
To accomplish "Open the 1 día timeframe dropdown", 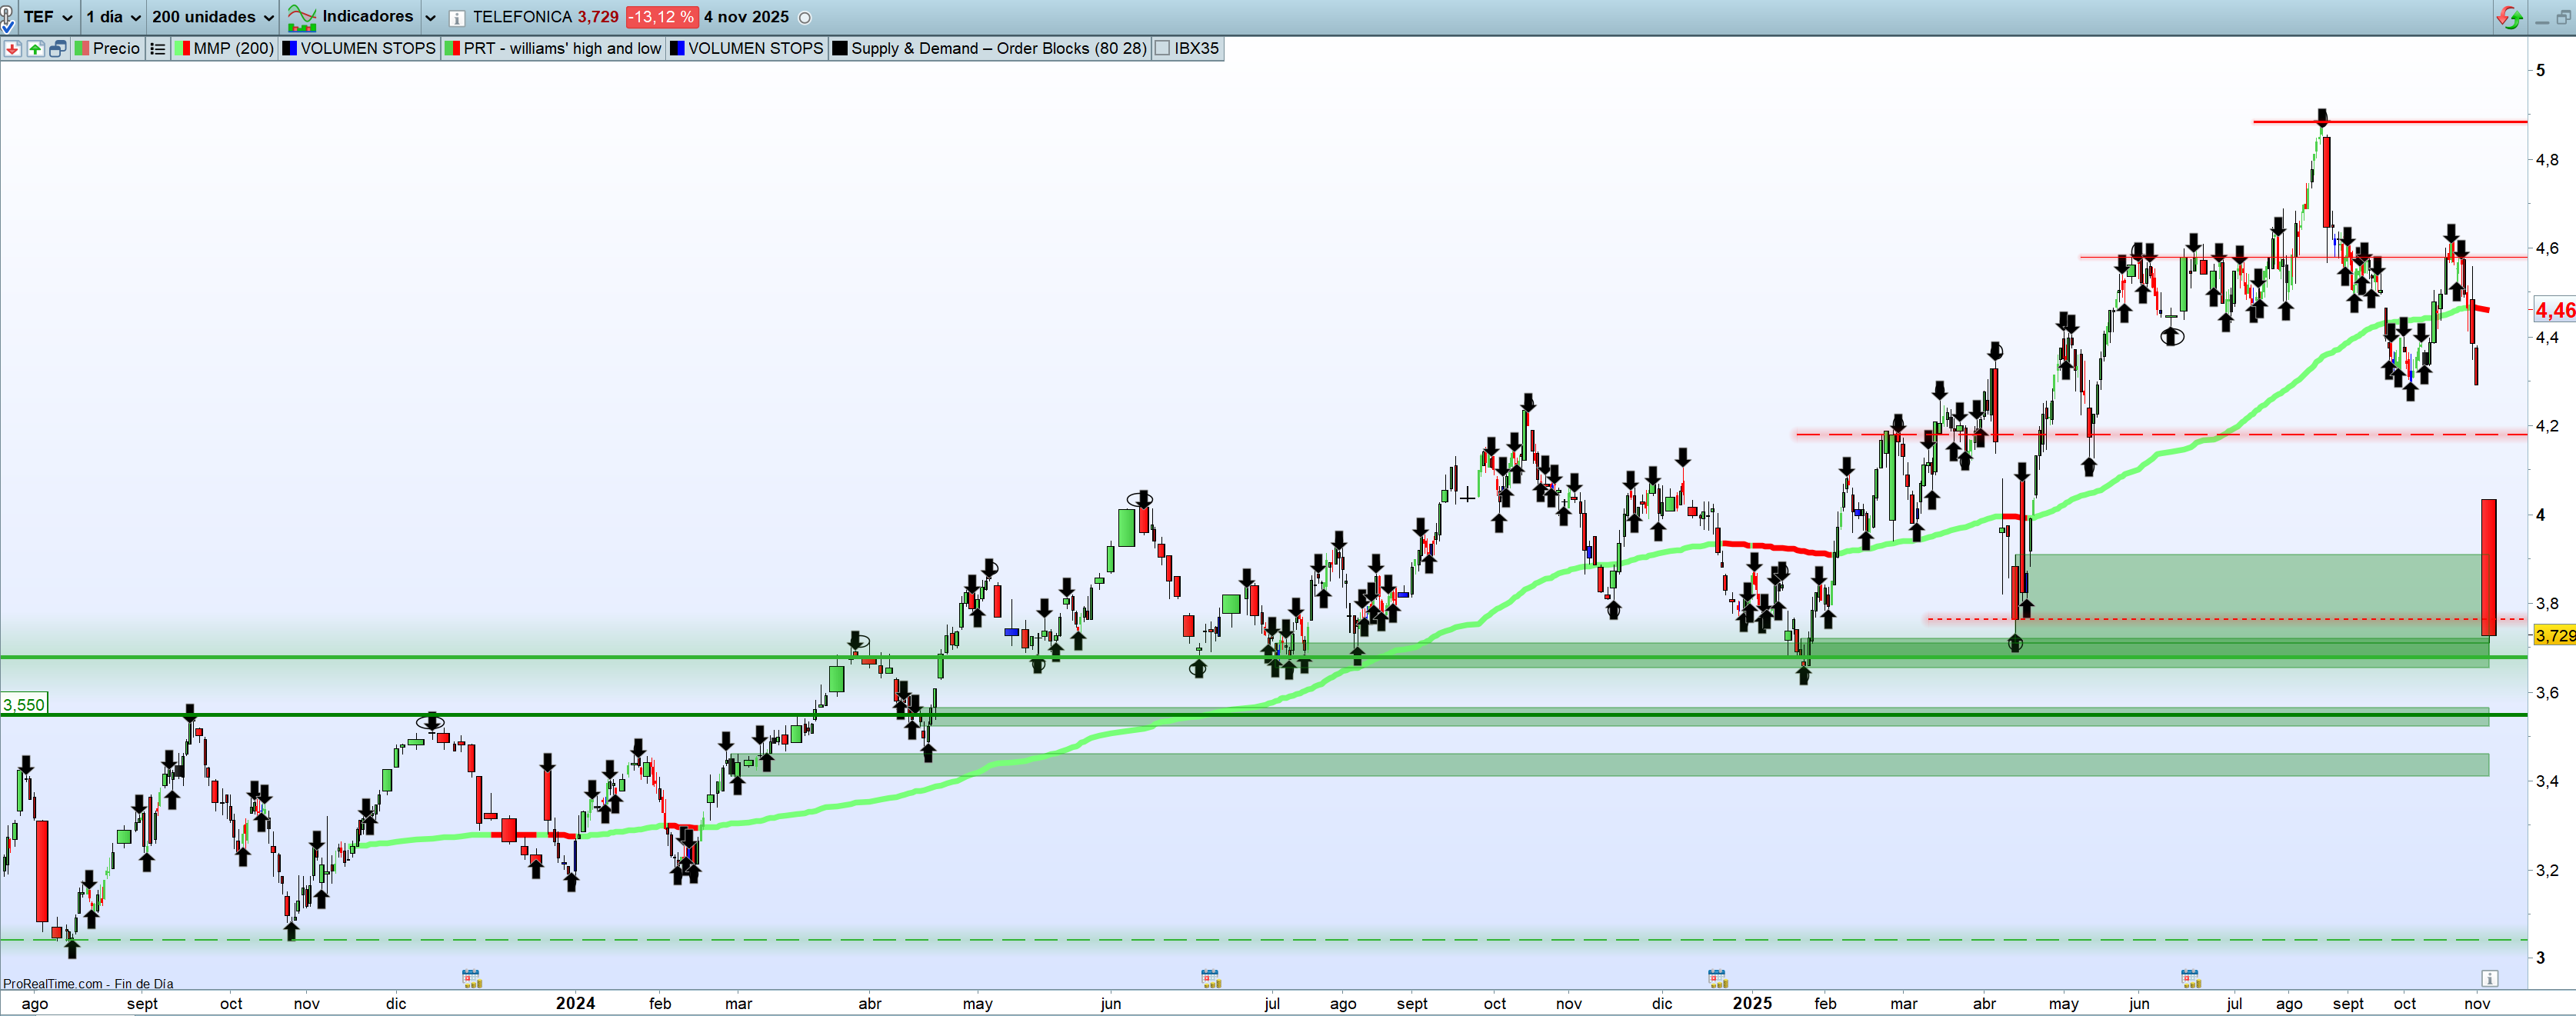I will pyautogui.click(x=135, y=18).
